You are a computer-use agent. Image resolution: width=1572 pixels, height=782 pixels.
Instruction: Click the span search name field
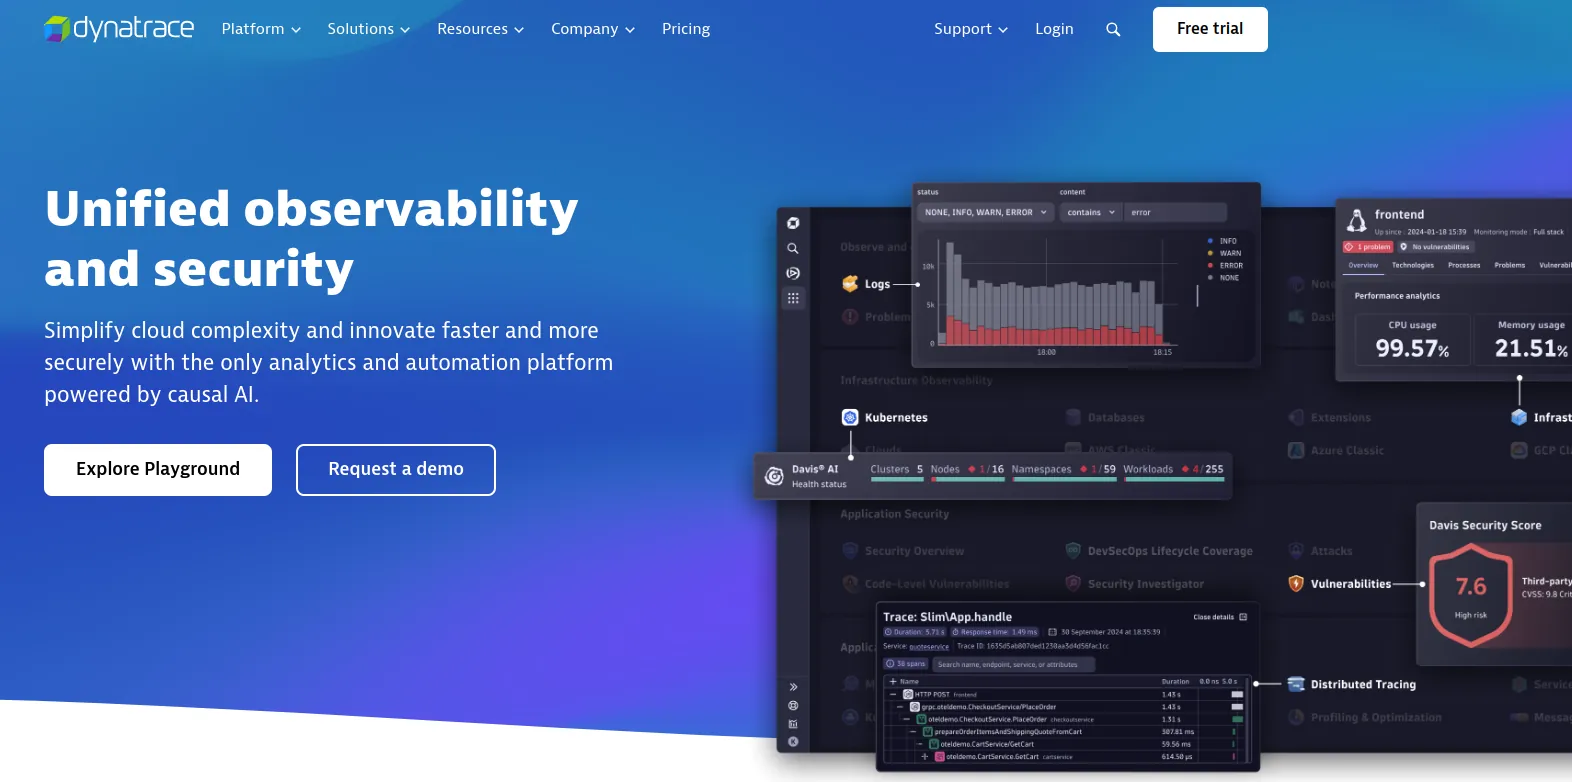click(1014, 664)
